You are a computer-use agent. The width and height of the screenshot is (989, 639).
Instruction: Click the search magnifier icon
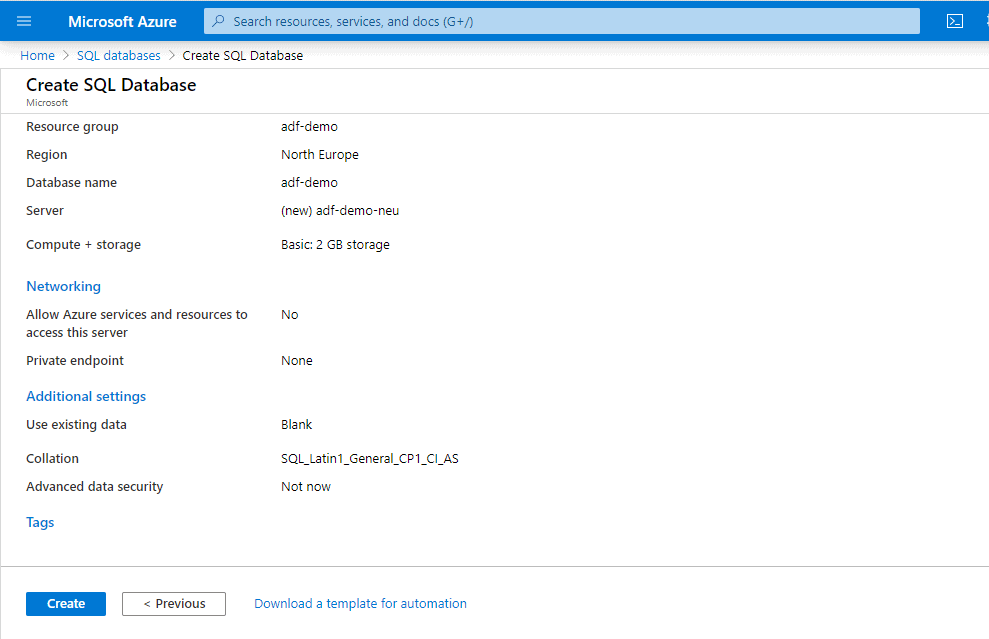[x=218, y=21]
